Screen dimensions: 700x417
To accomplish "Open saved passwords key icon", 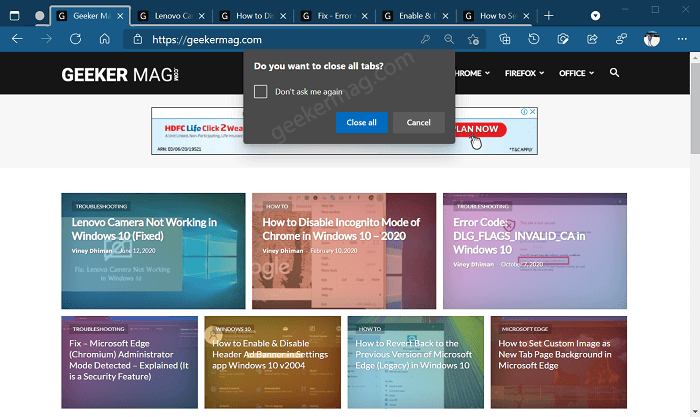I will [425, 40].
